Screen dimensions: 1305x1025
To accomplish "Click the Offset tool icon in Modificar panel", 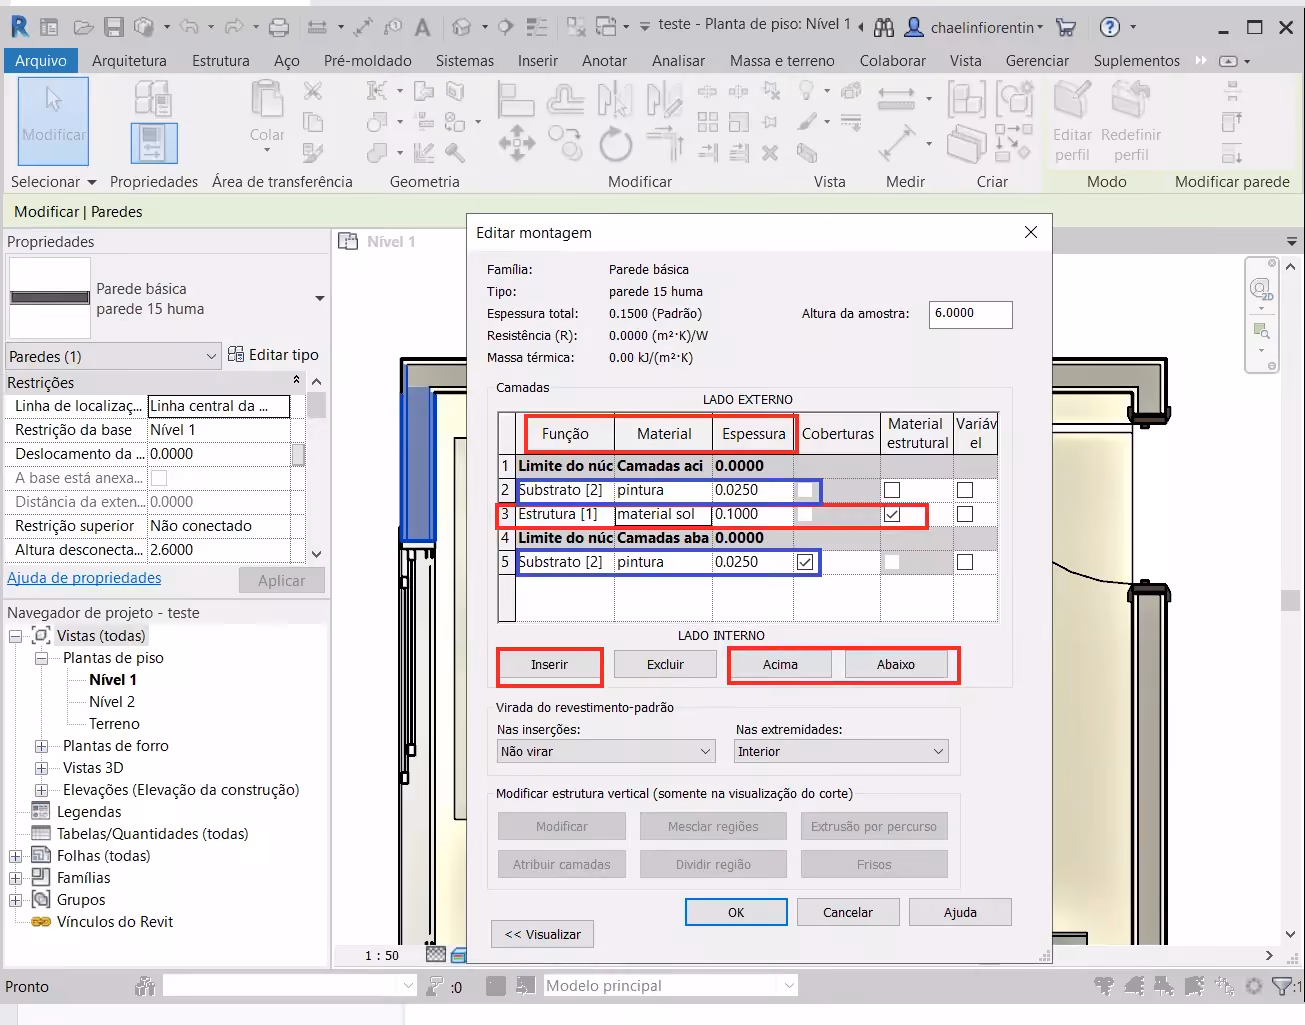I will (x=565, y=99).
